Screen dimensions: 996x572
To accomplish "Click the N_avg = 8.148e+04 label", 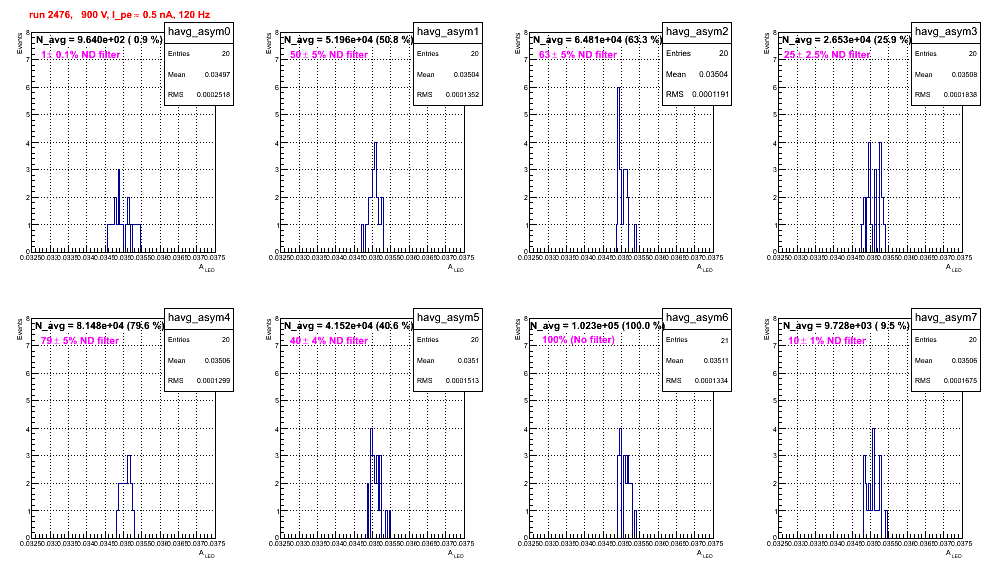I will click(x=98, y=325).
